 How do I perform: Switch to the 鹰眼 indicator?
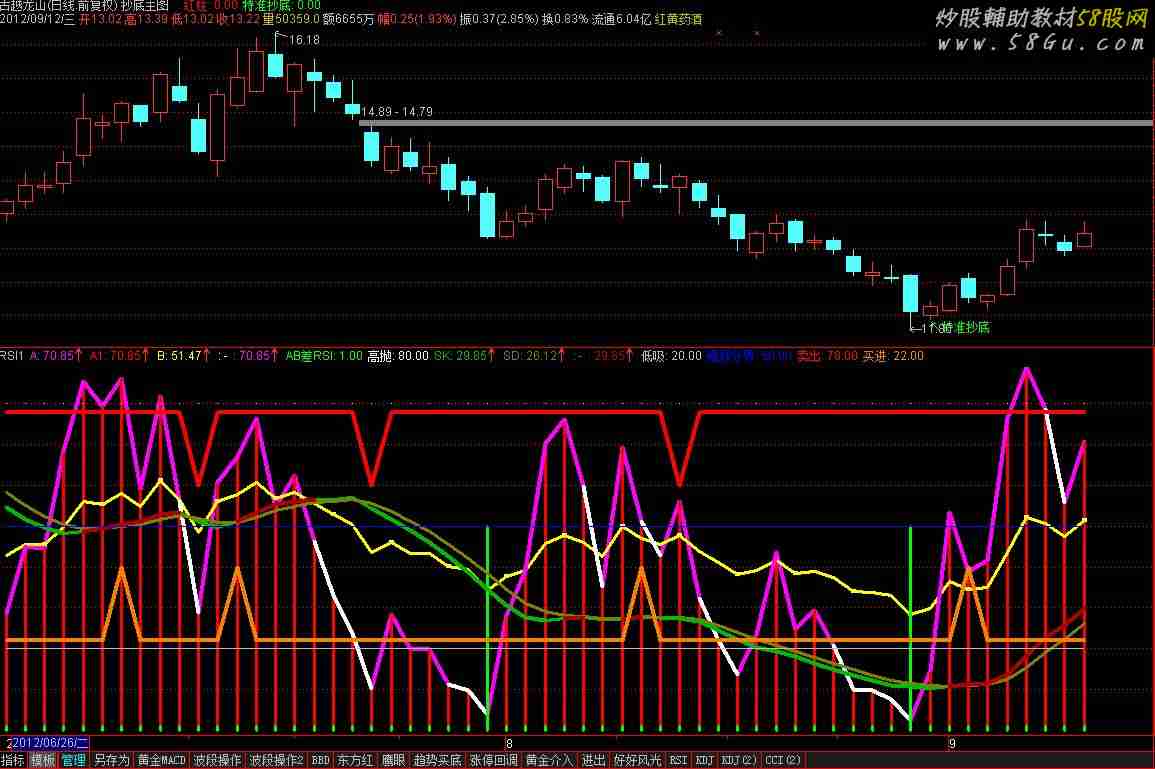(392, 760)
